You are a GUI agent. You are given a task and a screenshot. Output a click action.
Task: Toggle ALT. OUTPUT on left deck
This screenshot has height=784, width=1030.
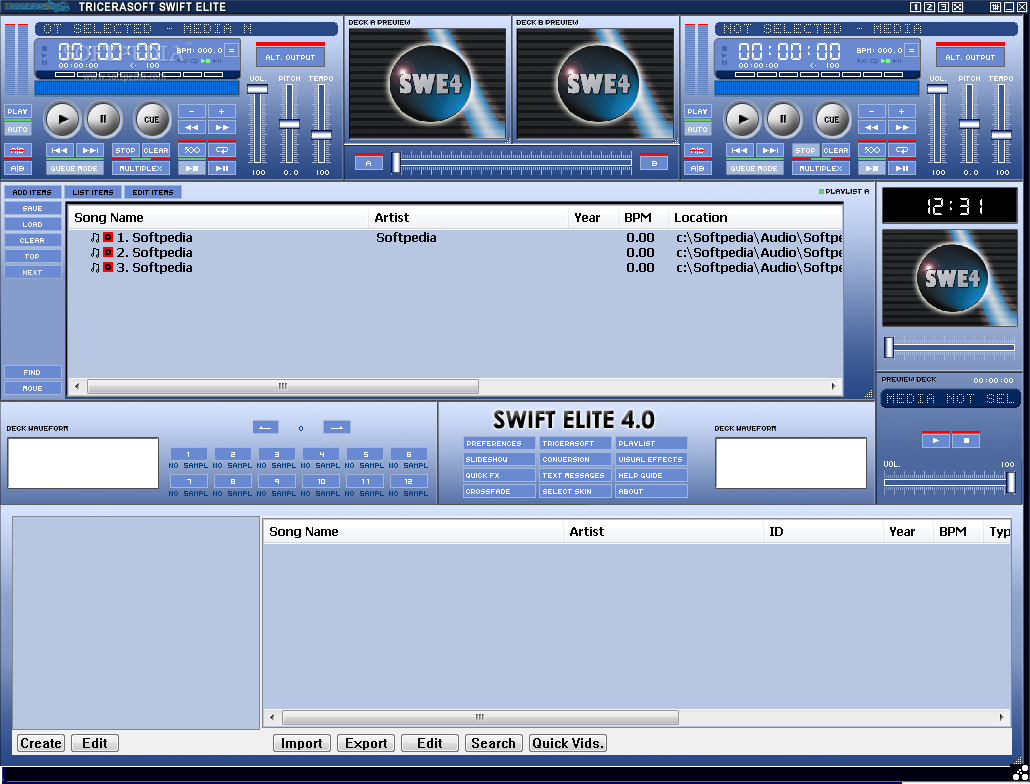coord(290,57)
